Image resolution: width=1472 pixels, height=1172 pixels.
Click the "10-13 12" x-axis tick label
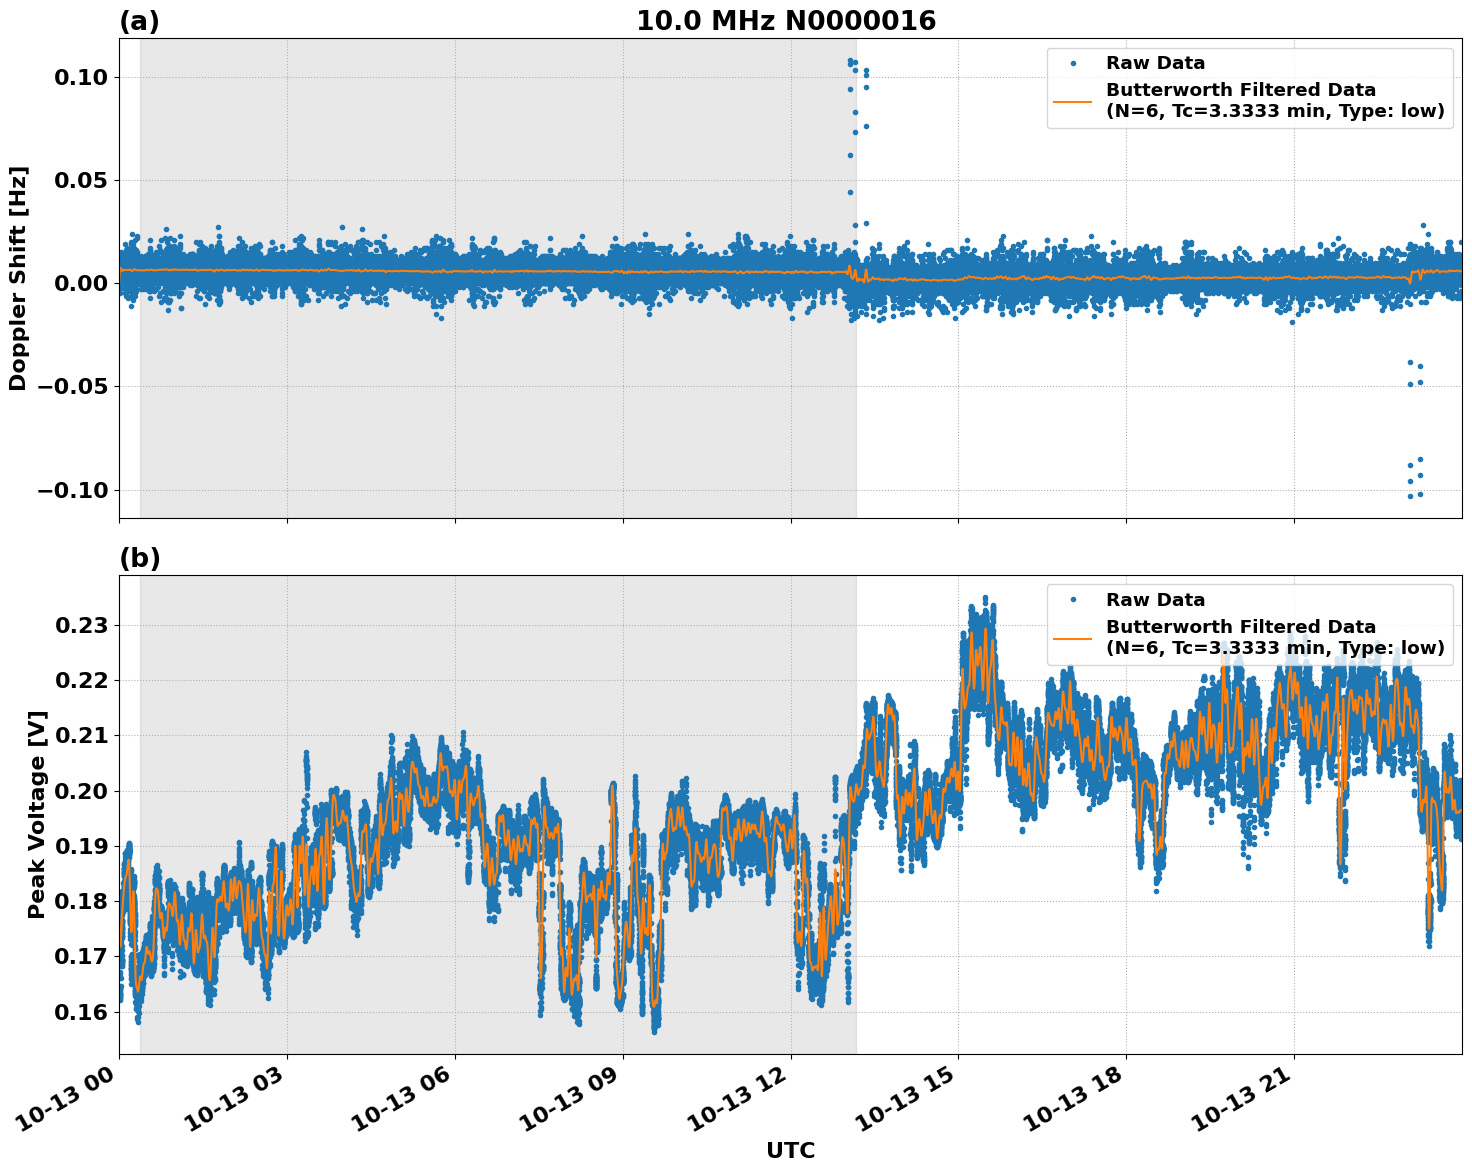tap(743, 1101)
